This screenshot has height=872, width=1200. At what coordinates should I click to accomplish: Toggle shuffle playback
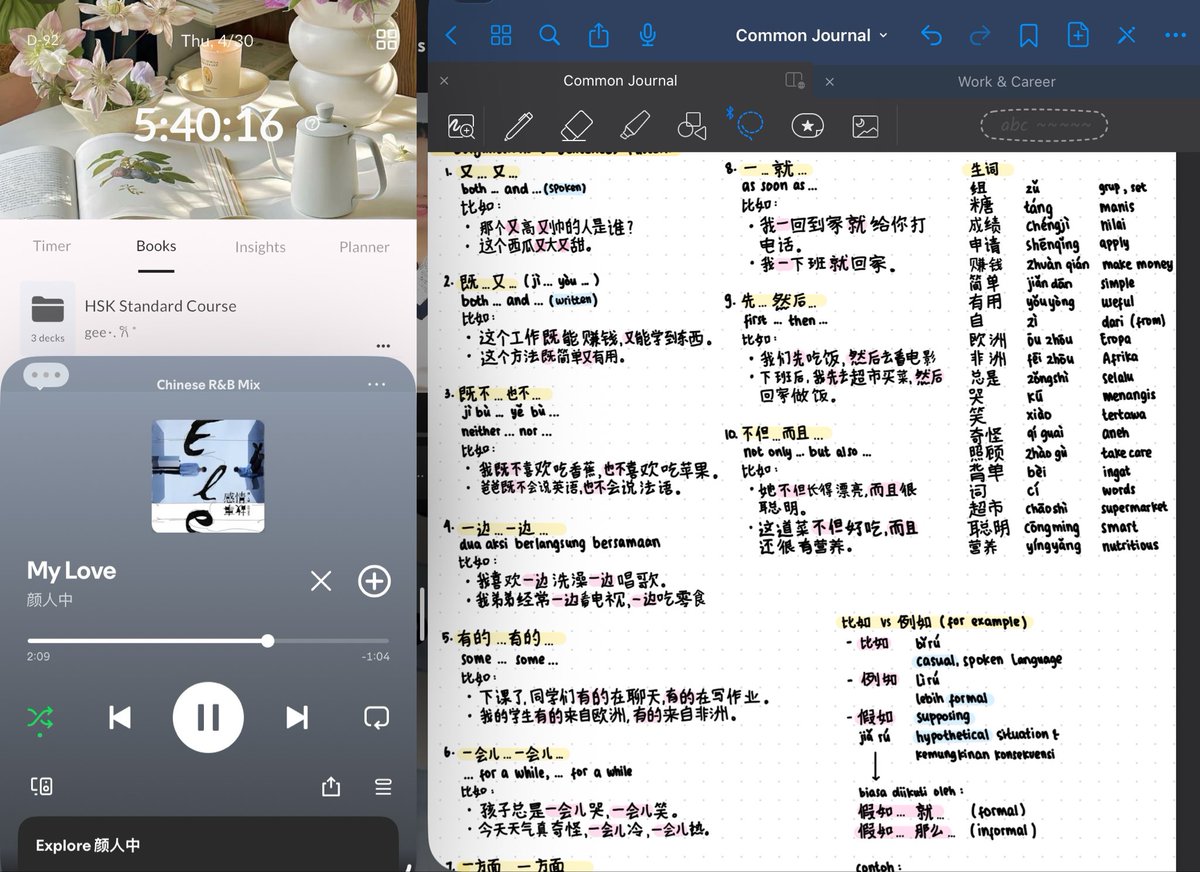[40, 718]
